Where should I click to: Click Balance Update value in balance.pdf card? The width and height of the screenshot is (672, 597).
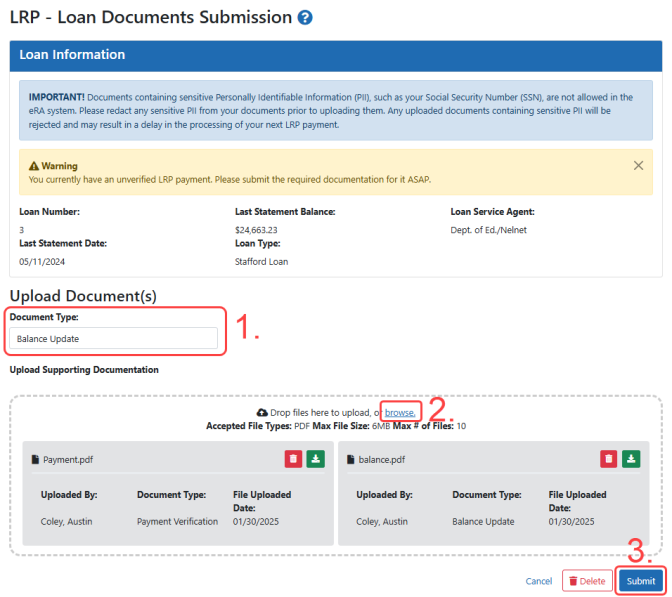483,522
